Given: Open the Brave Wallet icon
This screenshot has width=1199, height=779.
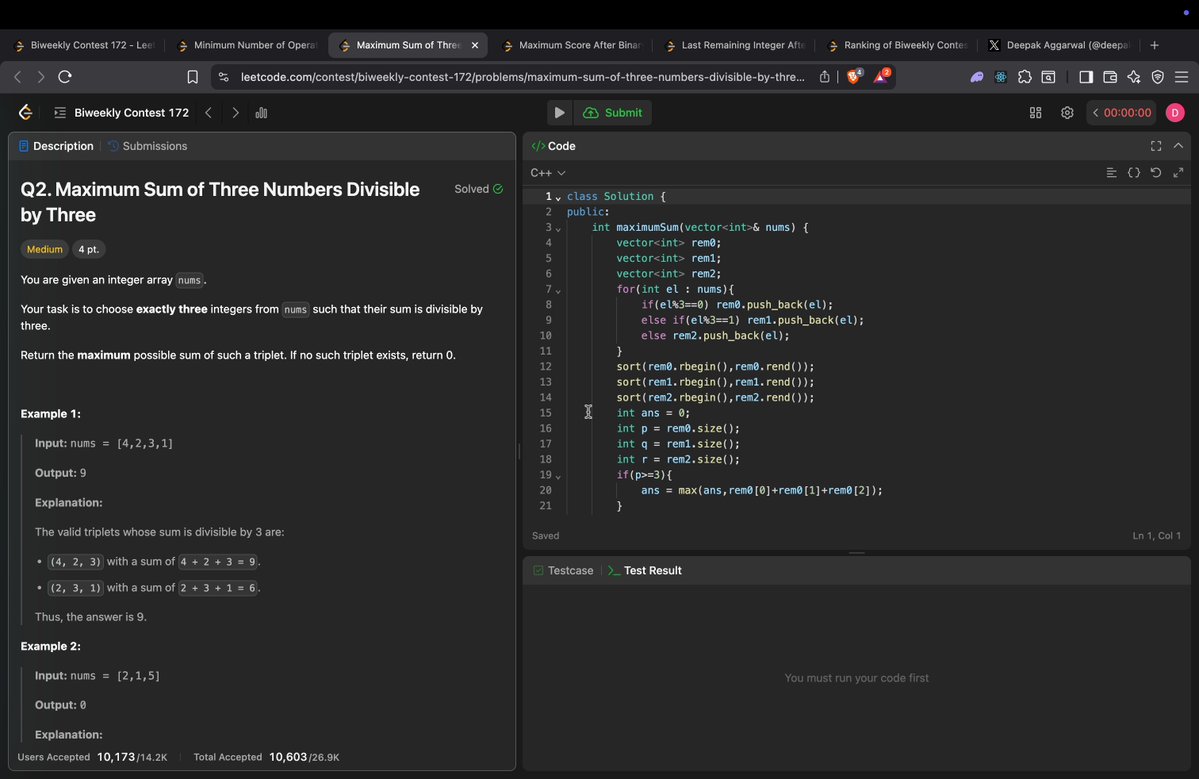Looking at the screenshot, I should tap(1110, 76).
